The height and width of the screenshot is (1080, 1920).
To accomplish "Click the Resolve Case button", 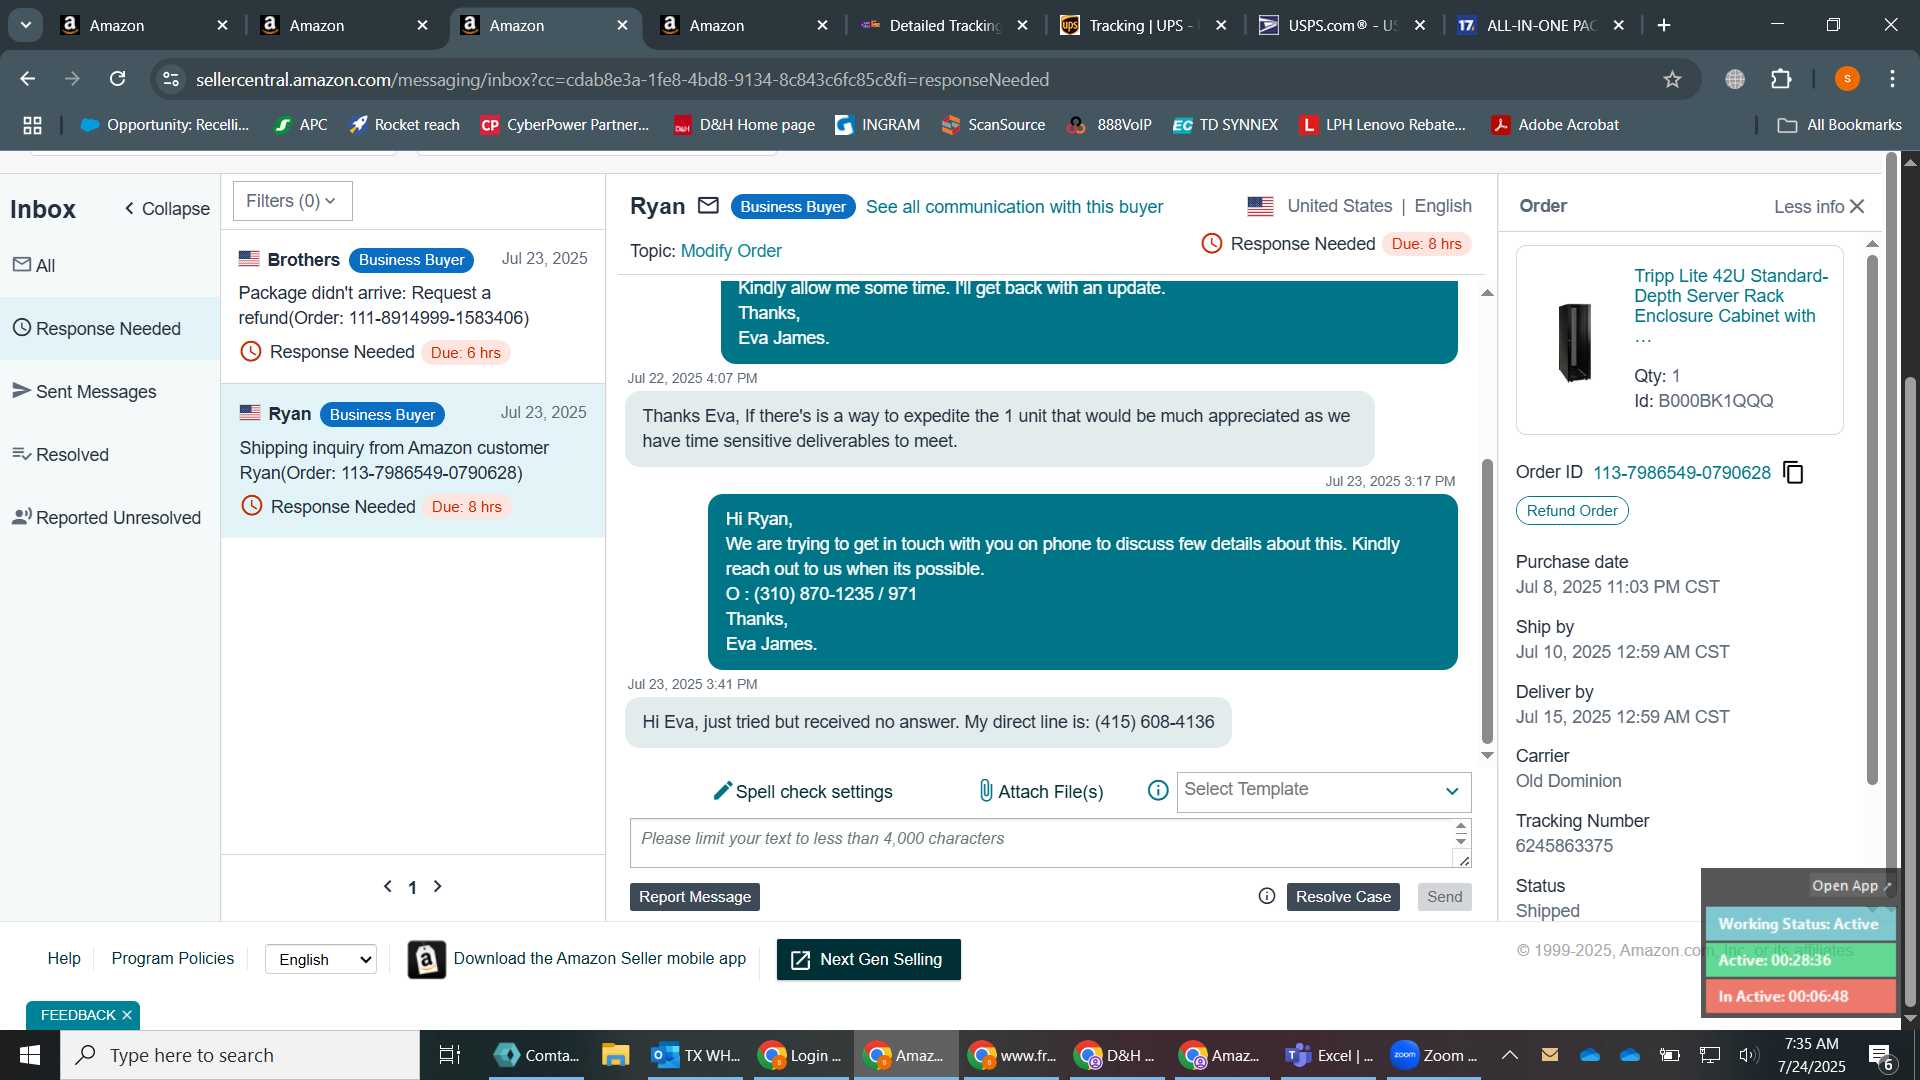I will tap(1343, 897).
